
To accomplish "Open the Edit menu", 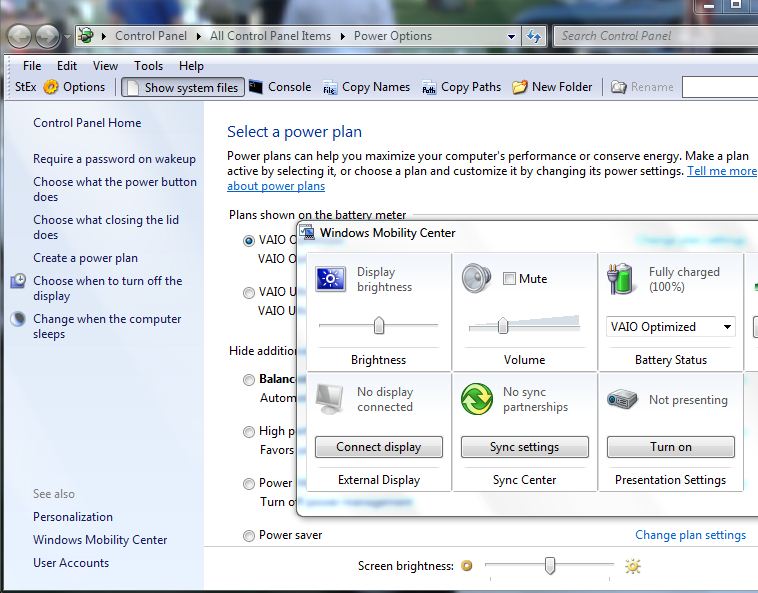I will (67, 66).
